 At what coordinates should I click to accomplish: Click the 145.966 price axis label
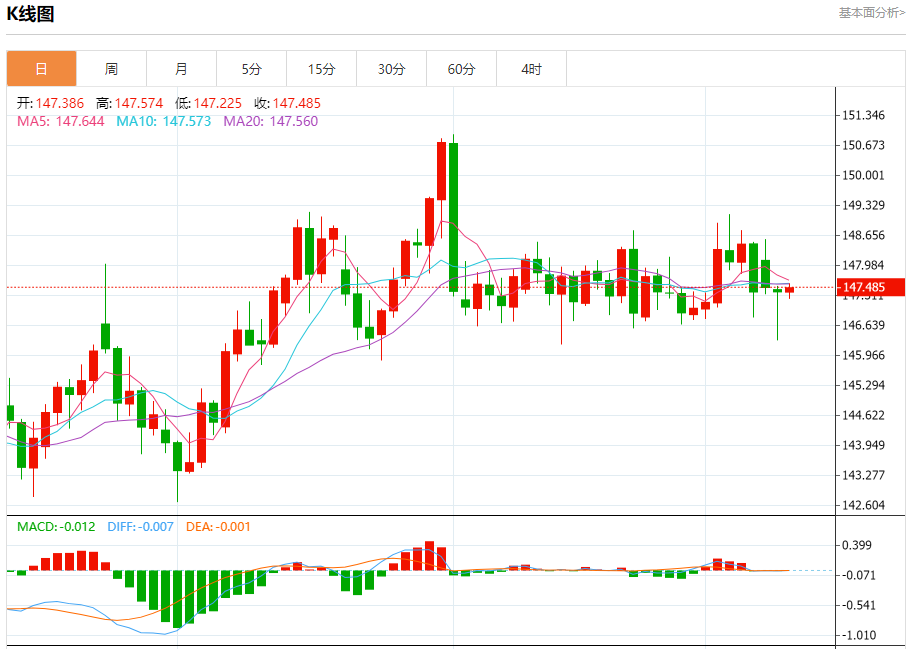coord(864,355)
